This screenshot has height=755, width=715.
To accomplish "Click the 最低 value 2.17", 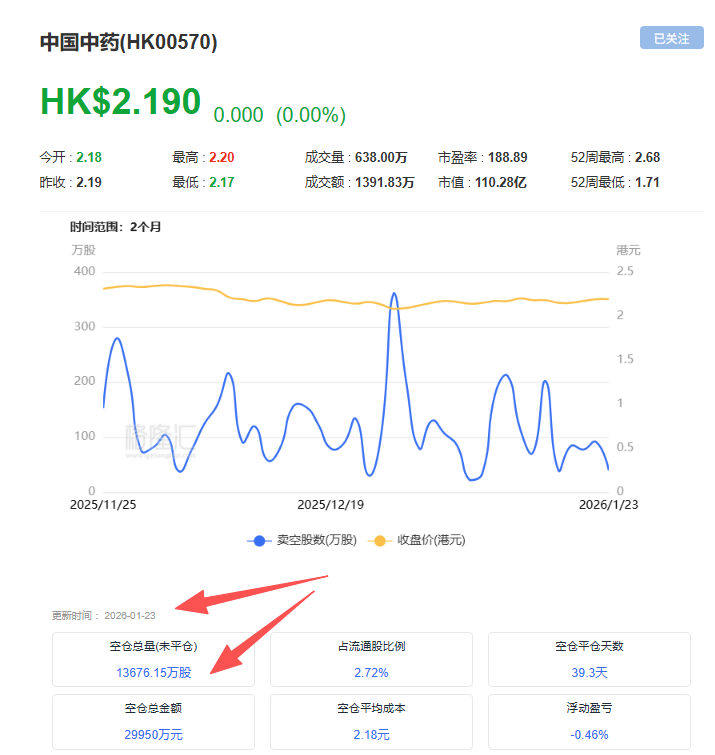I will 221,182.
